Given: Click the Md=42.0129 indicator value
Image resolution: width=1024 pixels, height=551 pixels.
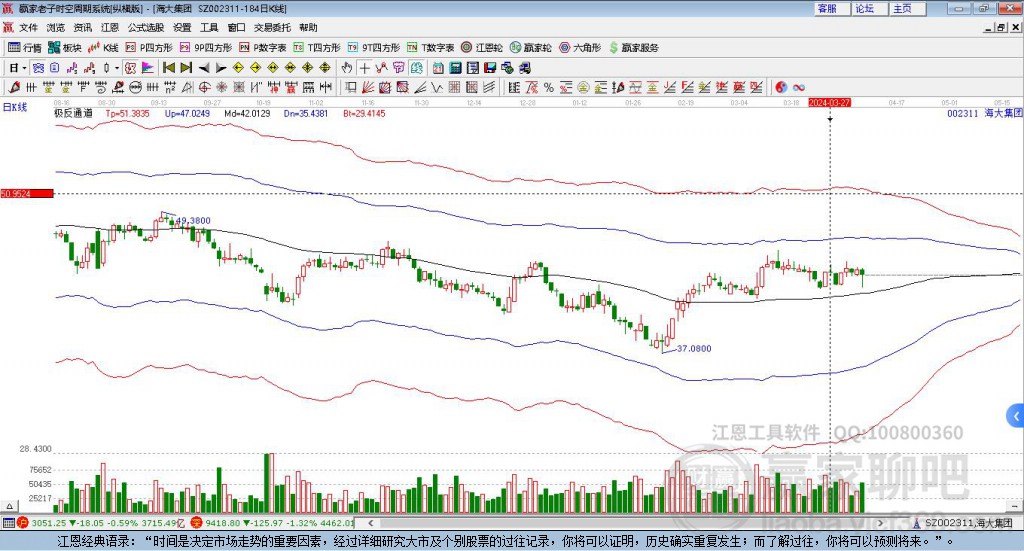Looking at the screenshot, I should point(247,113).
